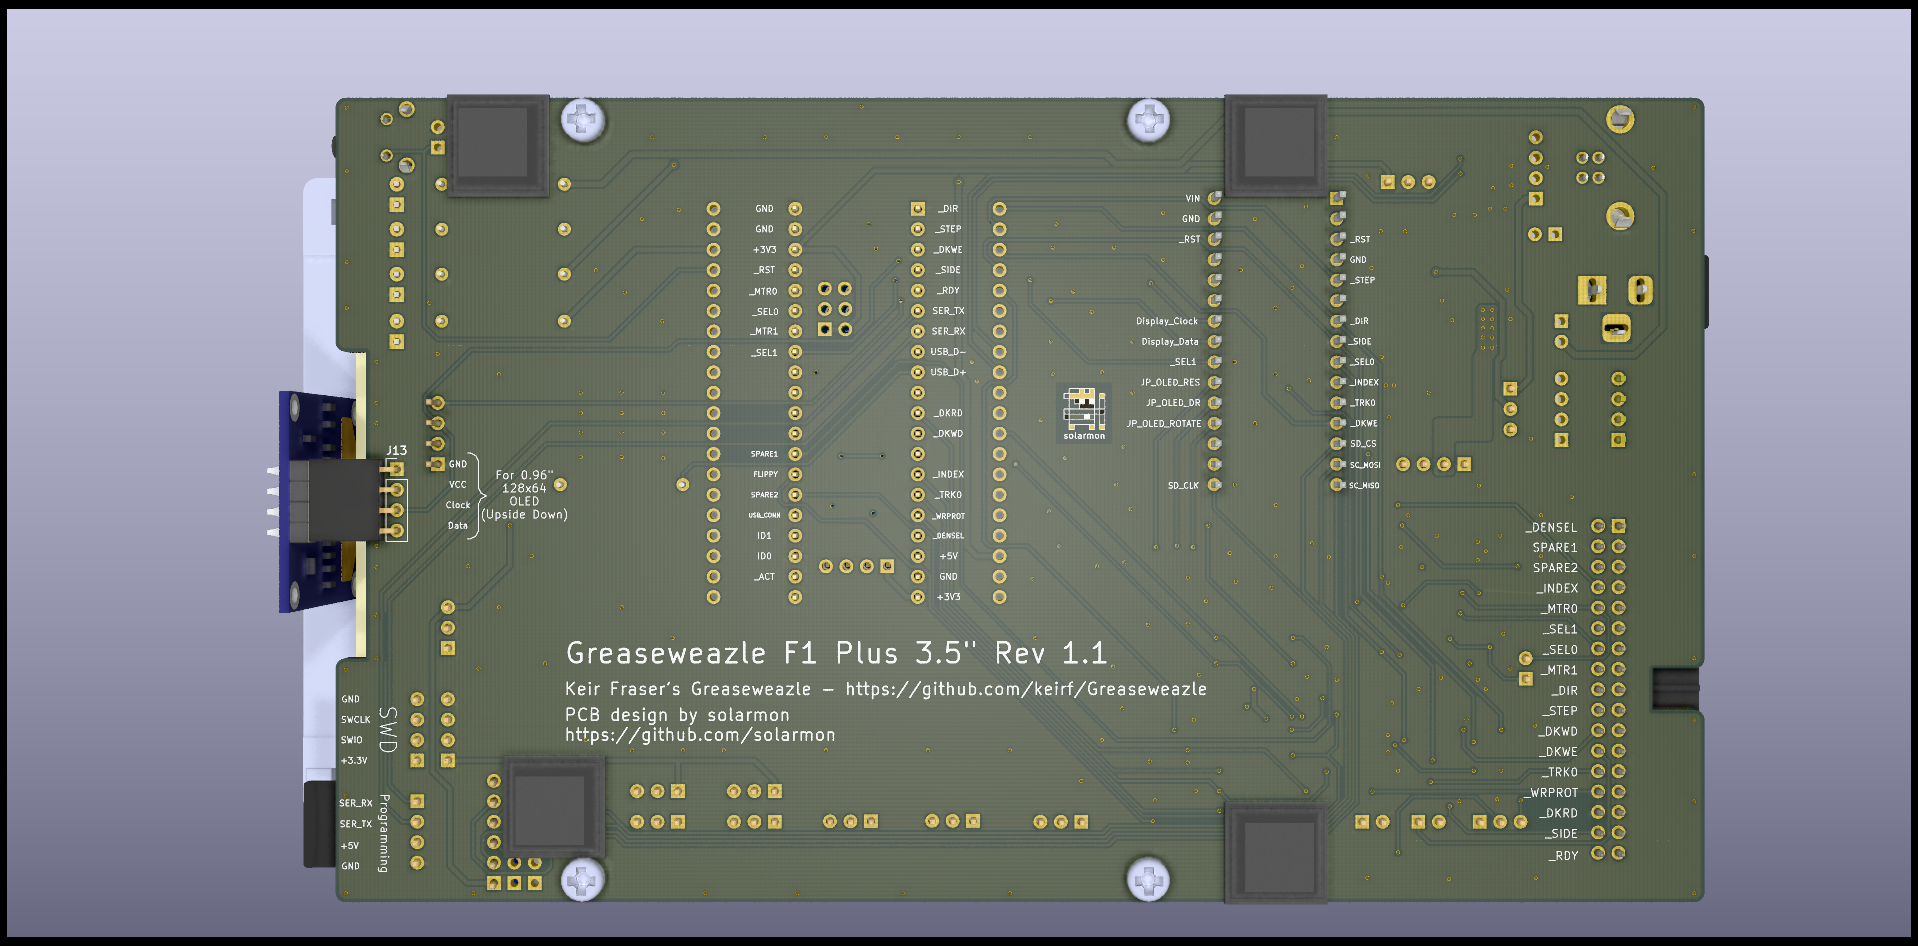Viewport: 1918px width, 946px height.
Task: Click the _ACT pin label
Action: point(764,577)
